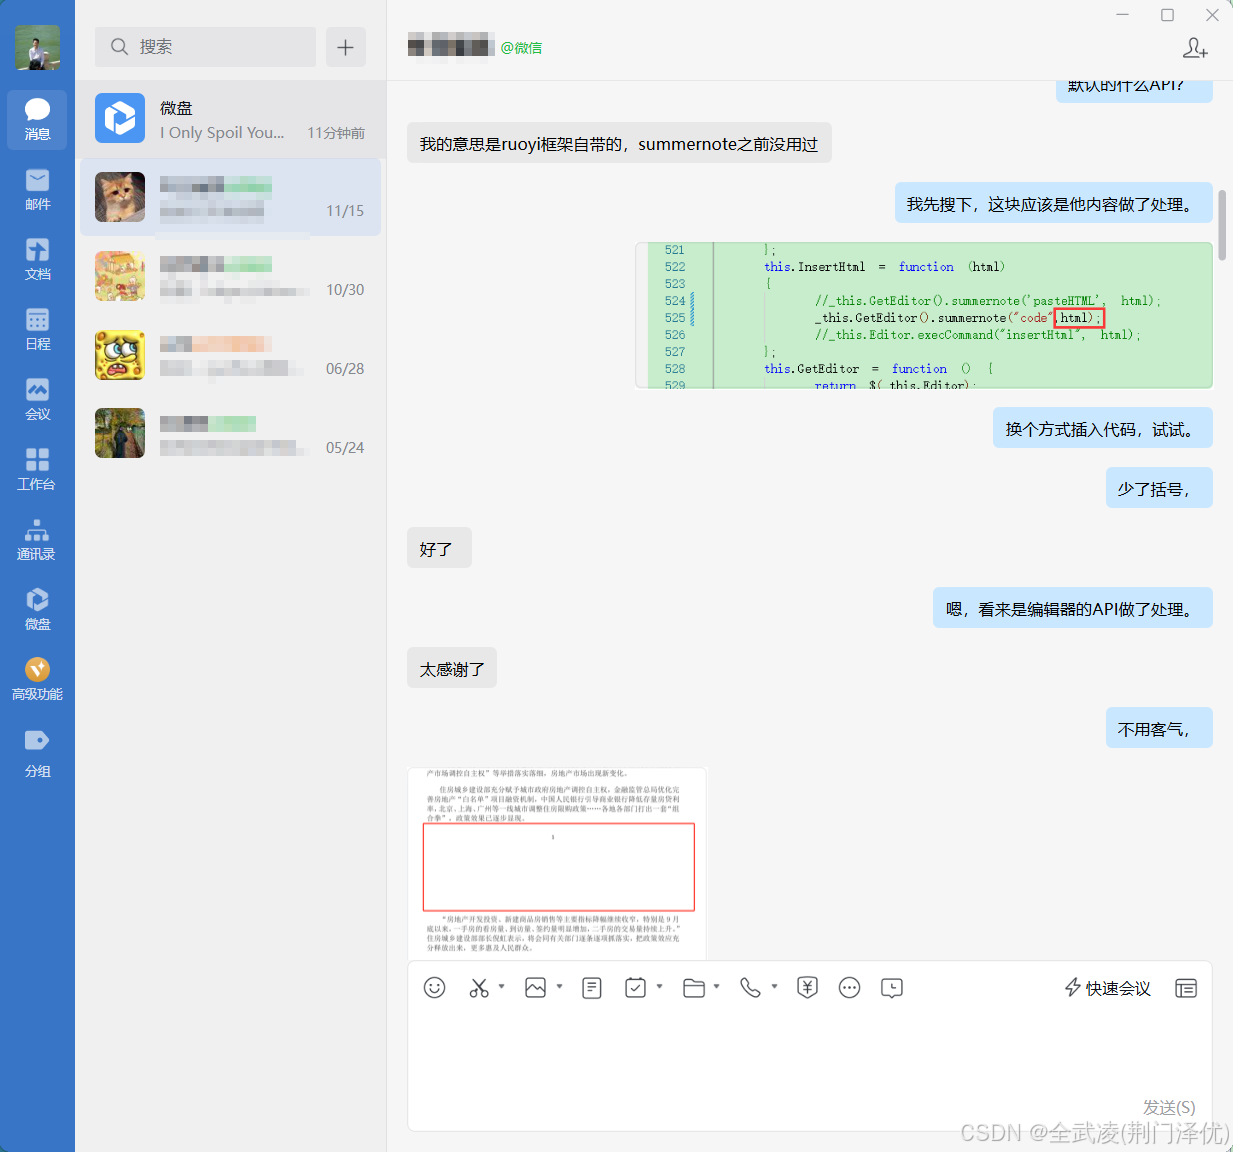Viewport: 1233px width, 1152px height.
Task: Switch to the 日程 calendar tab
Action: (x=37, y=328)
